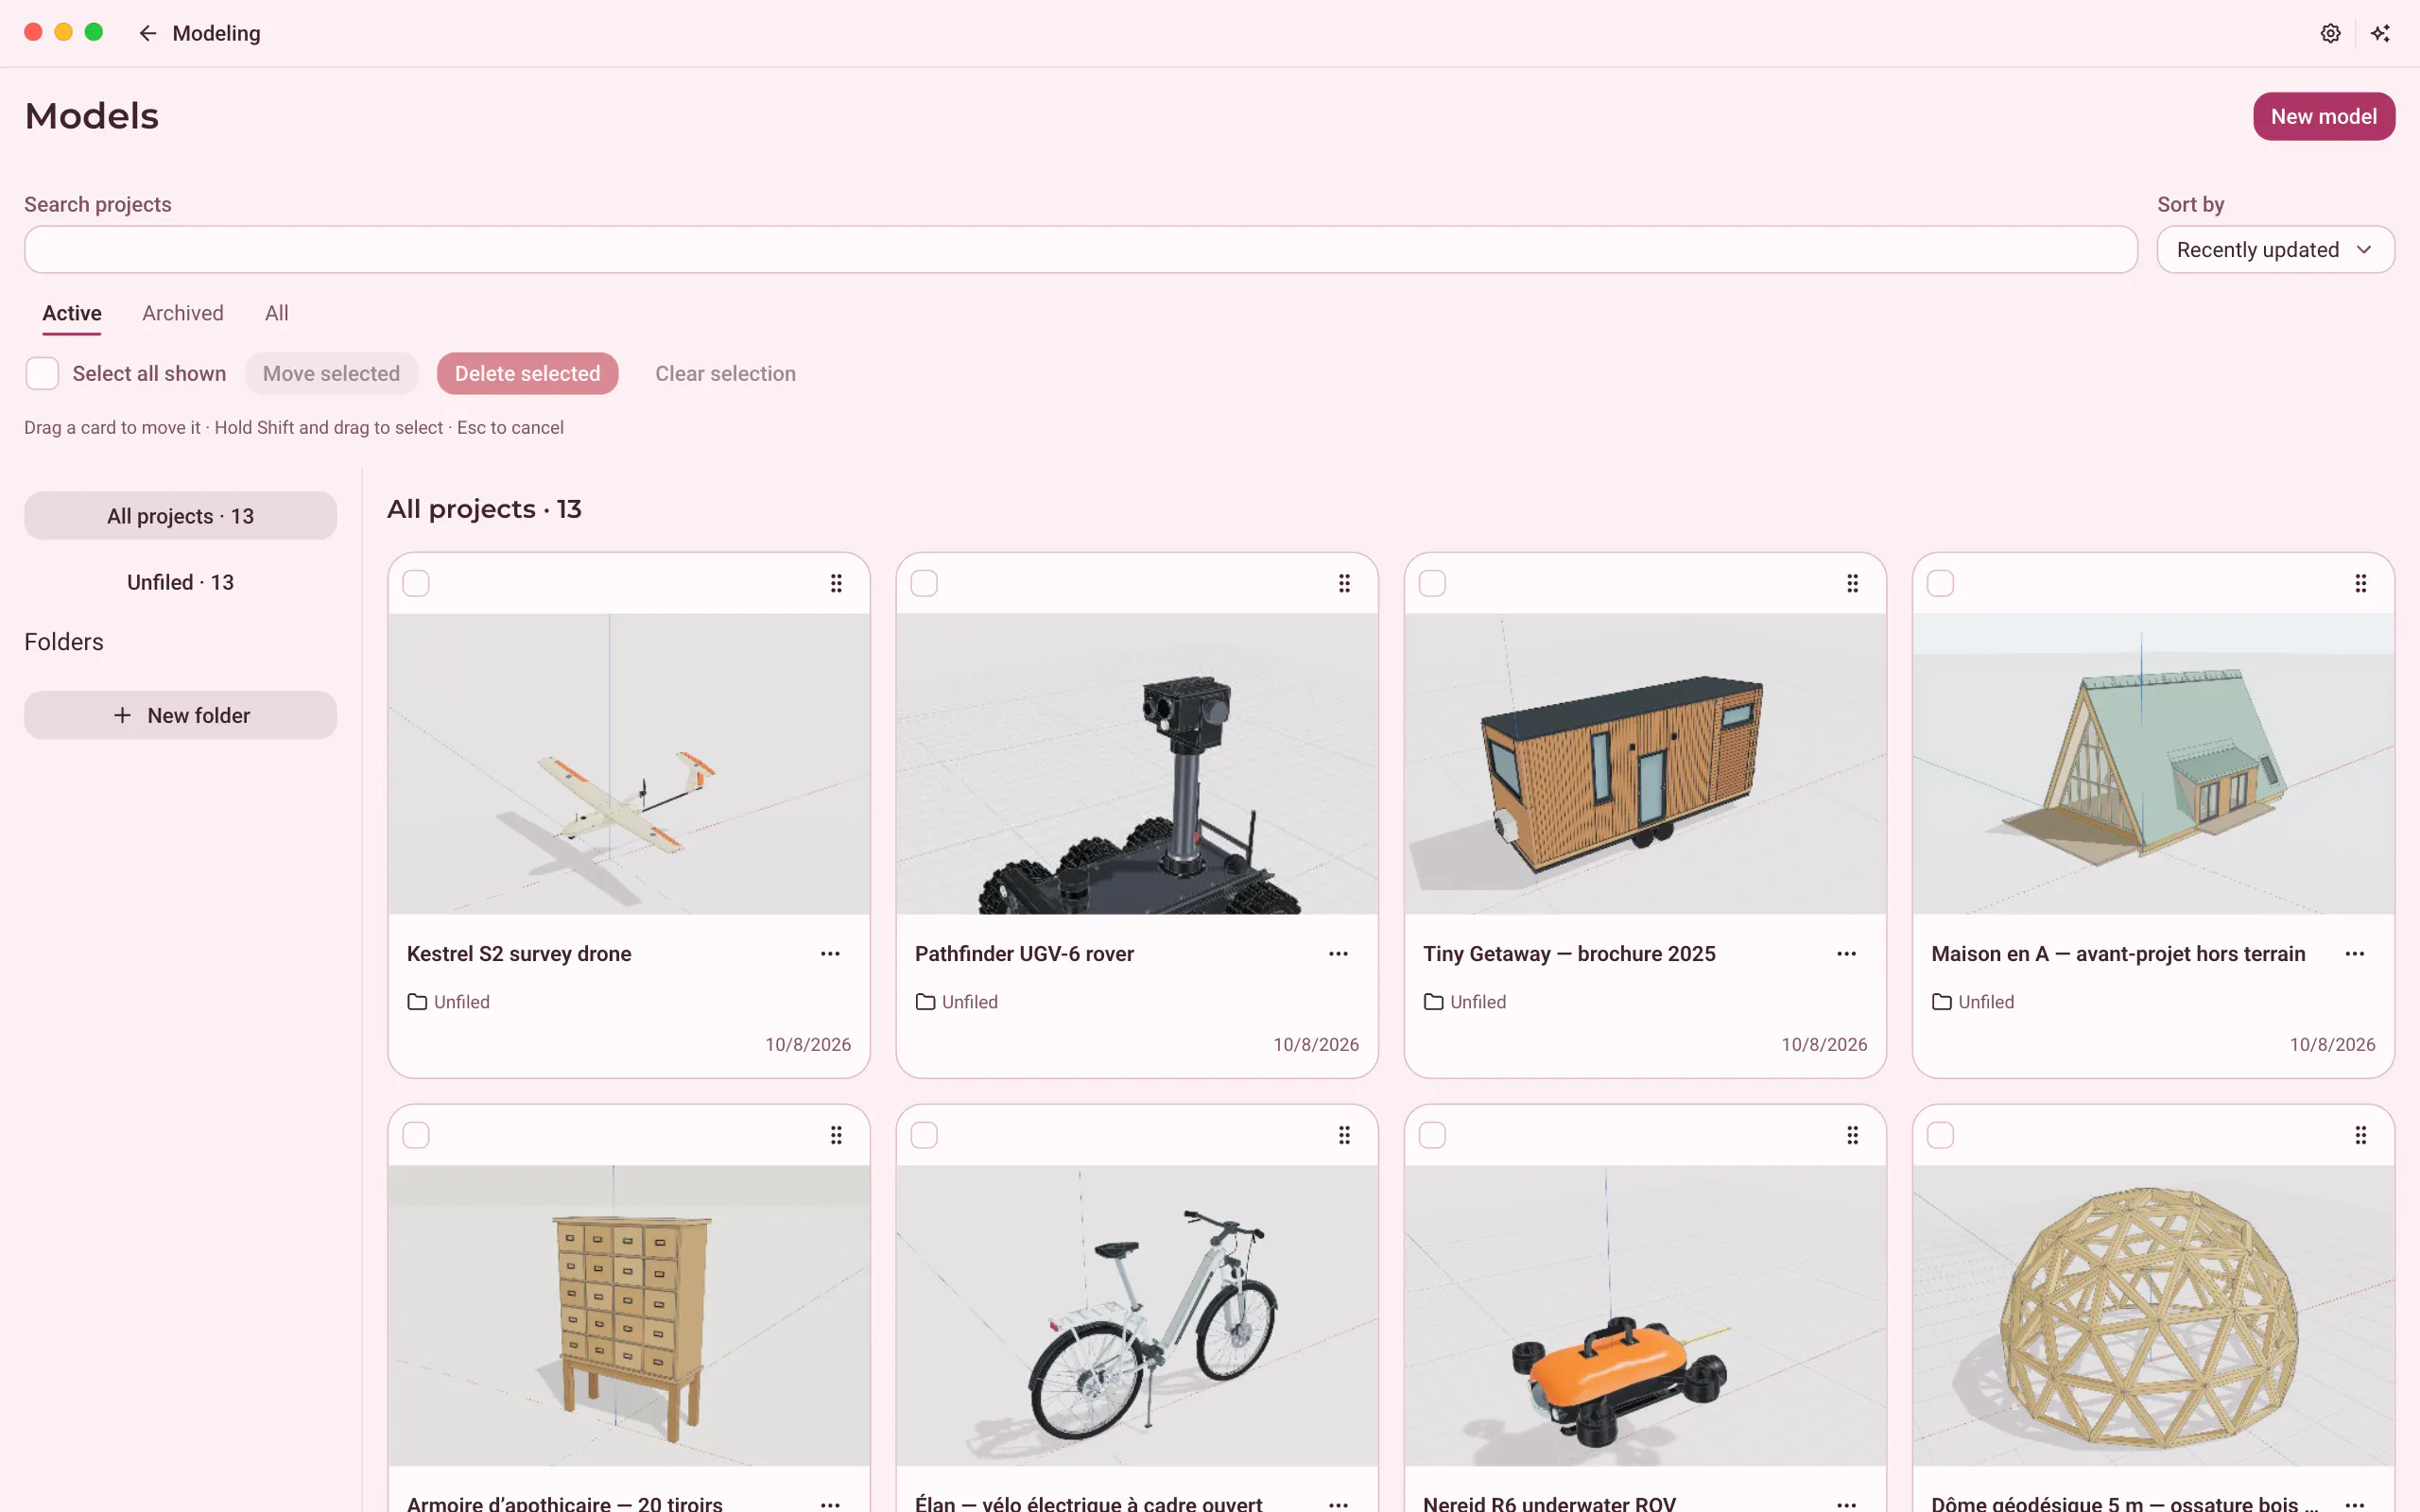This screenshot has height=1512, width=2420.
Task: Open more options for Kestrel S2 survey drone
Action: (x=830, y=954)
